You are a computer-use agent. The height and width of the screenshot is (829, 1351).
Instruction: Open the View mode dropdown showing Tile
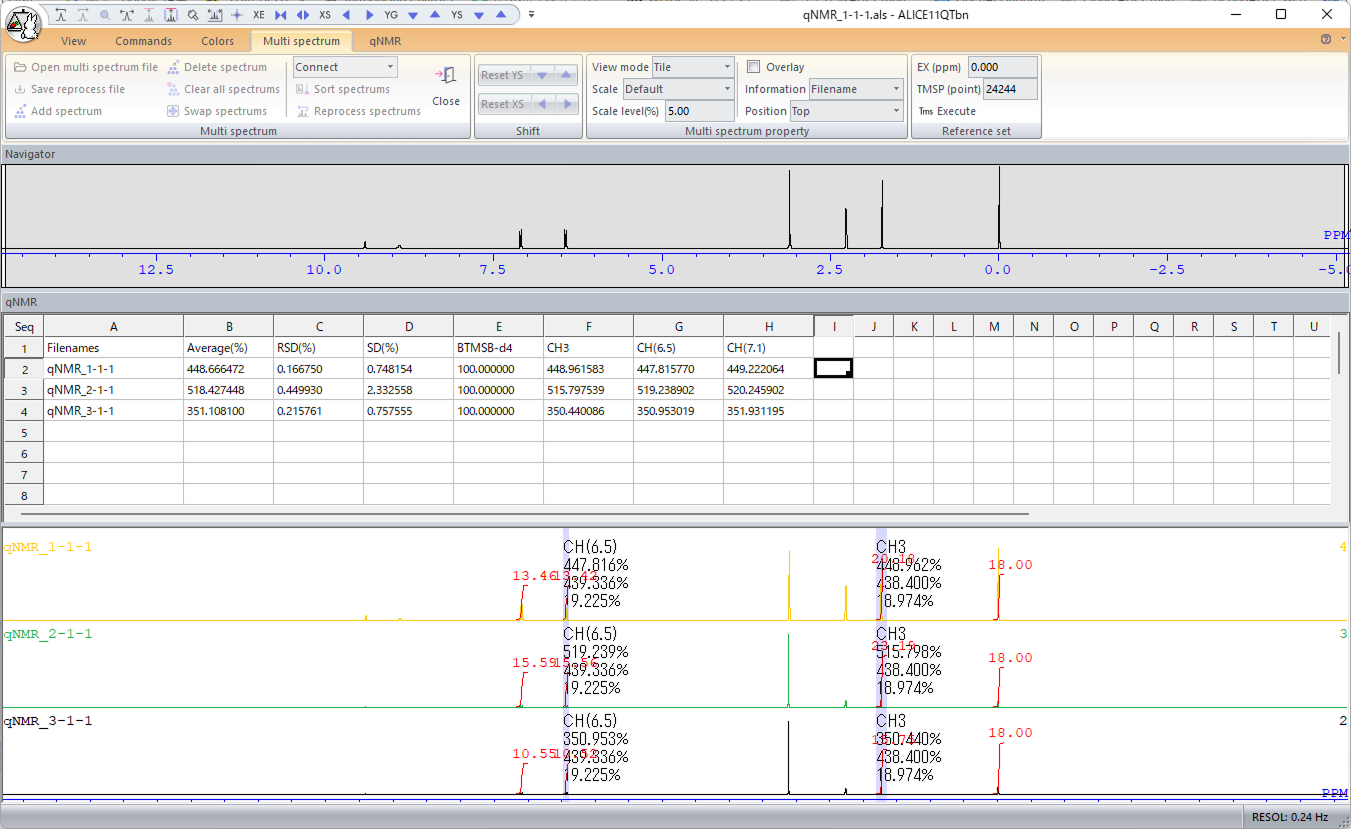point(693,67)
